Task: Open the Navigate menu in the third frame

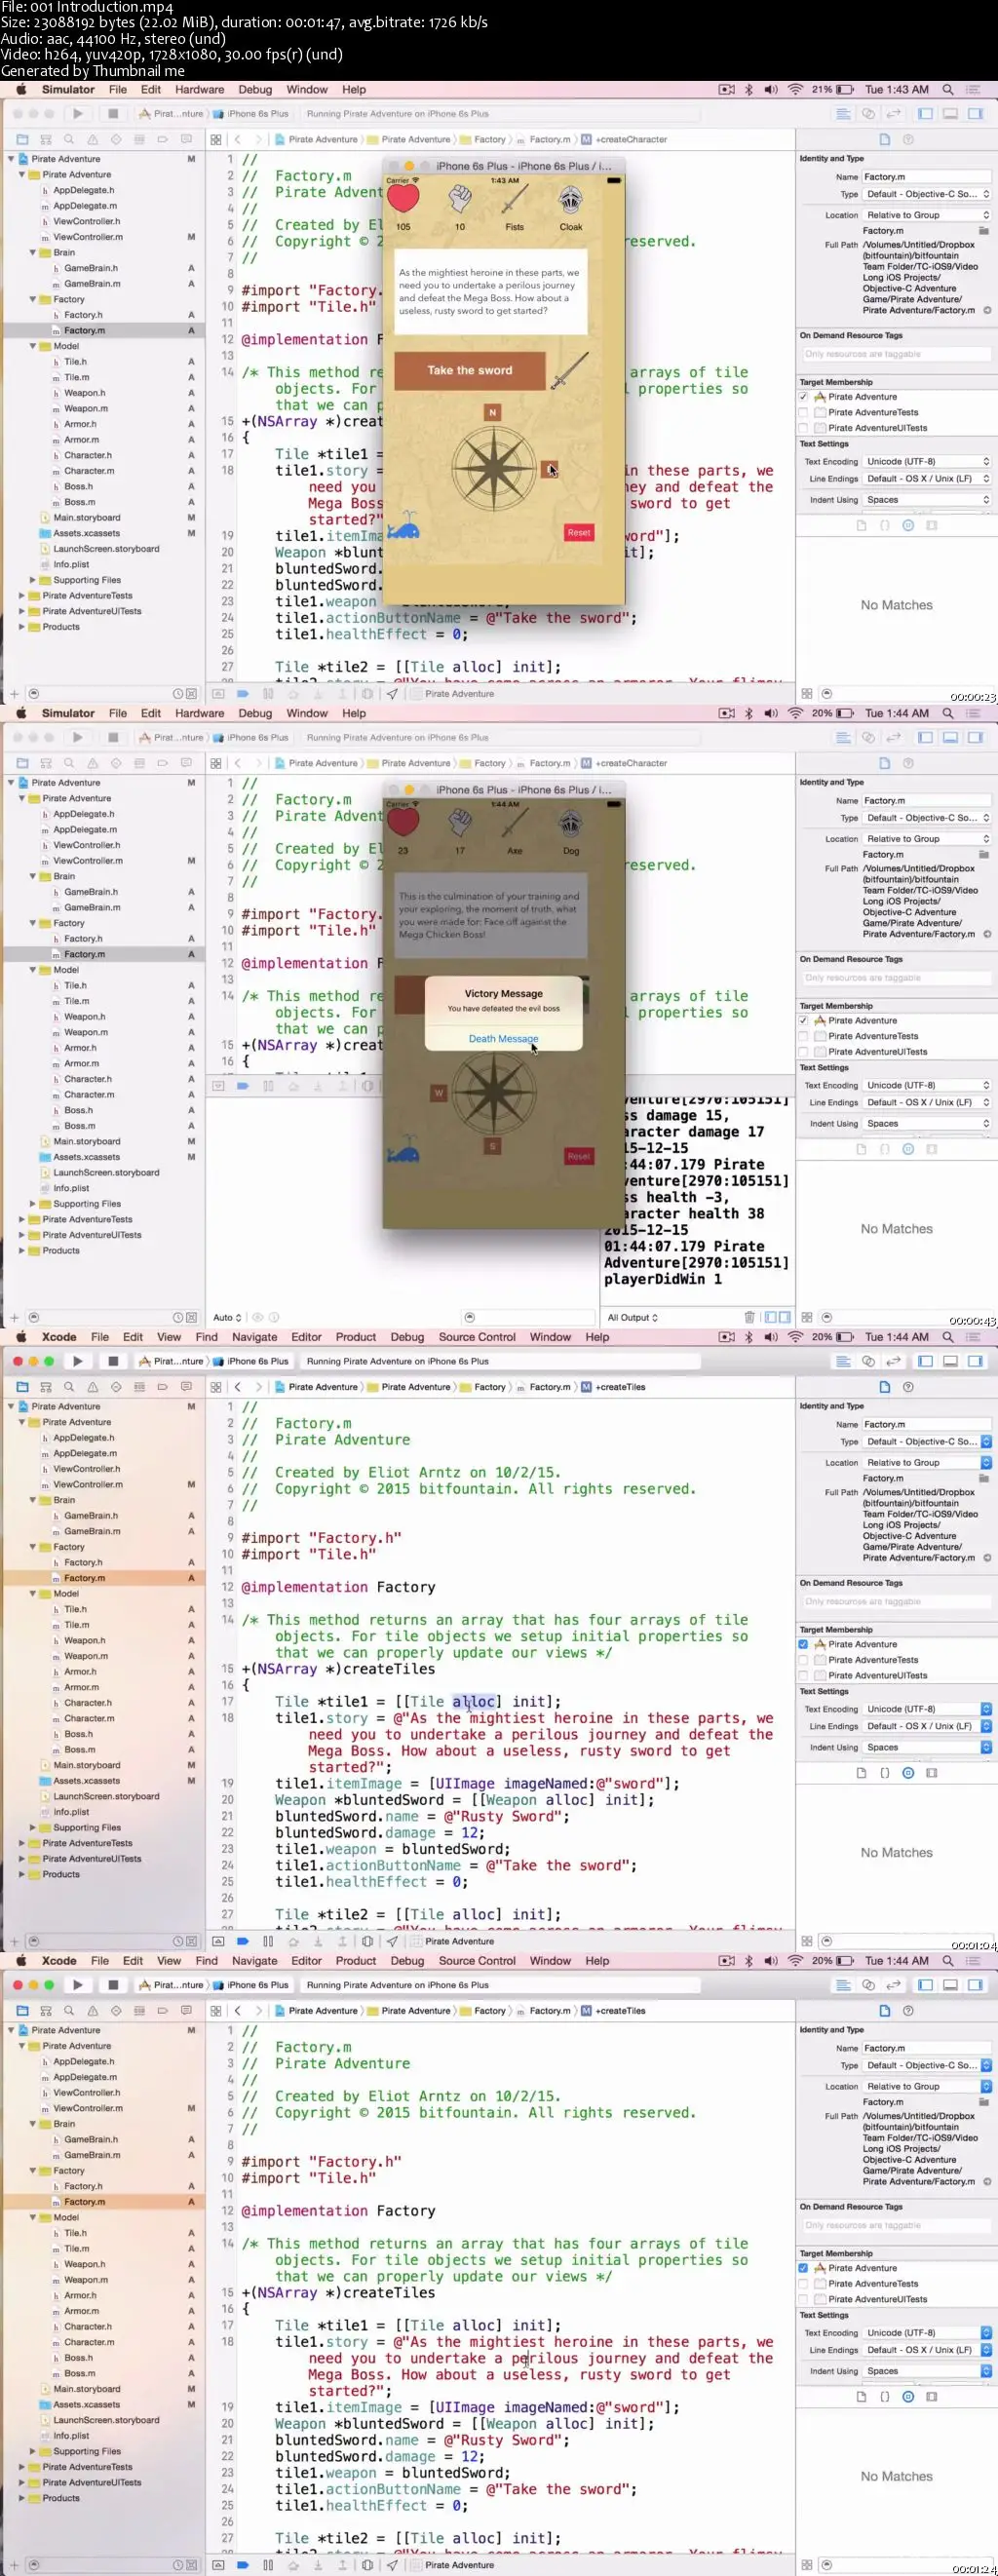Action: 254,1337
